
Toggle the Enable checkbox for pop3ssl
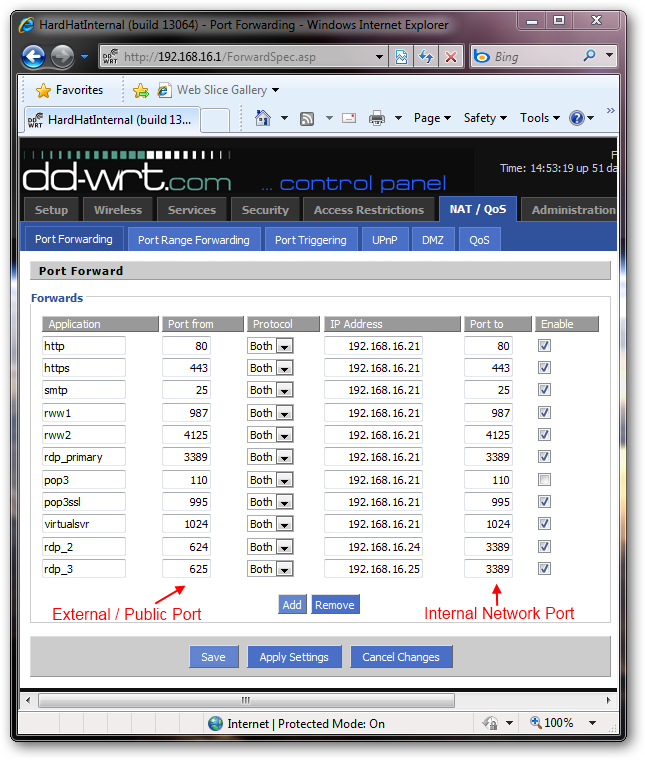click(544, 501)
